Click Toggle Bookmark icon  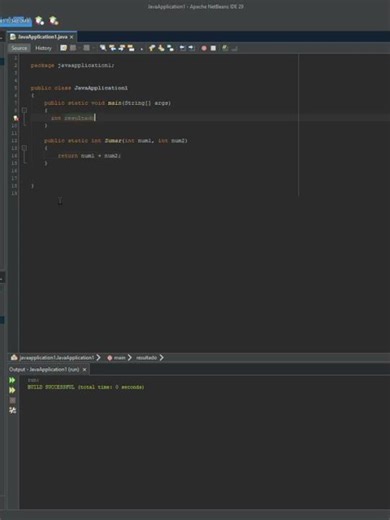pos(171,48)
